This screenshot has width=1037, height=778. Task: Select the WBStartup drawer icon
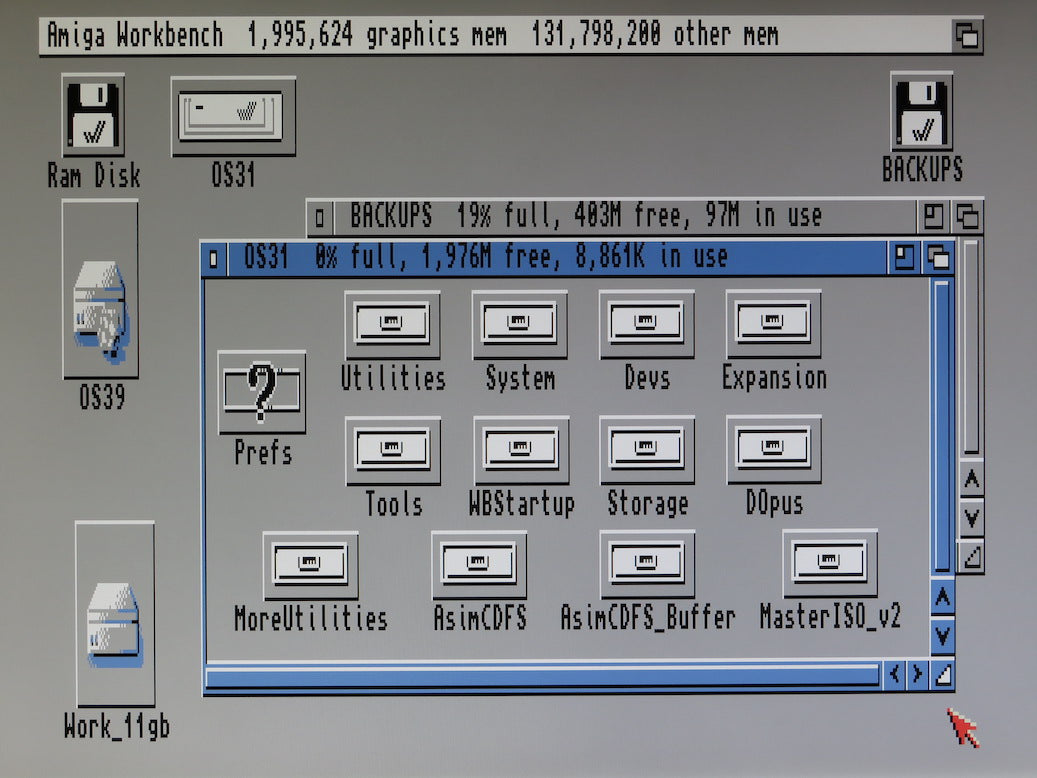point(521,451)
